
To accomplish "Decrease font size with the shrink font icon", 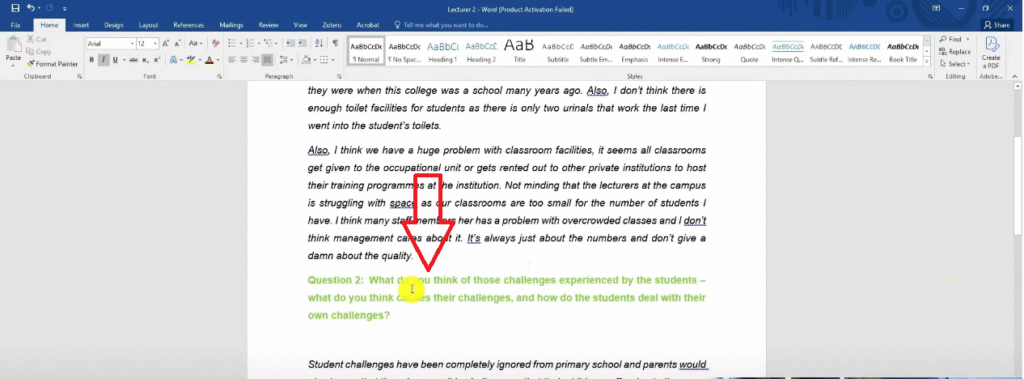I will [178, 44].
